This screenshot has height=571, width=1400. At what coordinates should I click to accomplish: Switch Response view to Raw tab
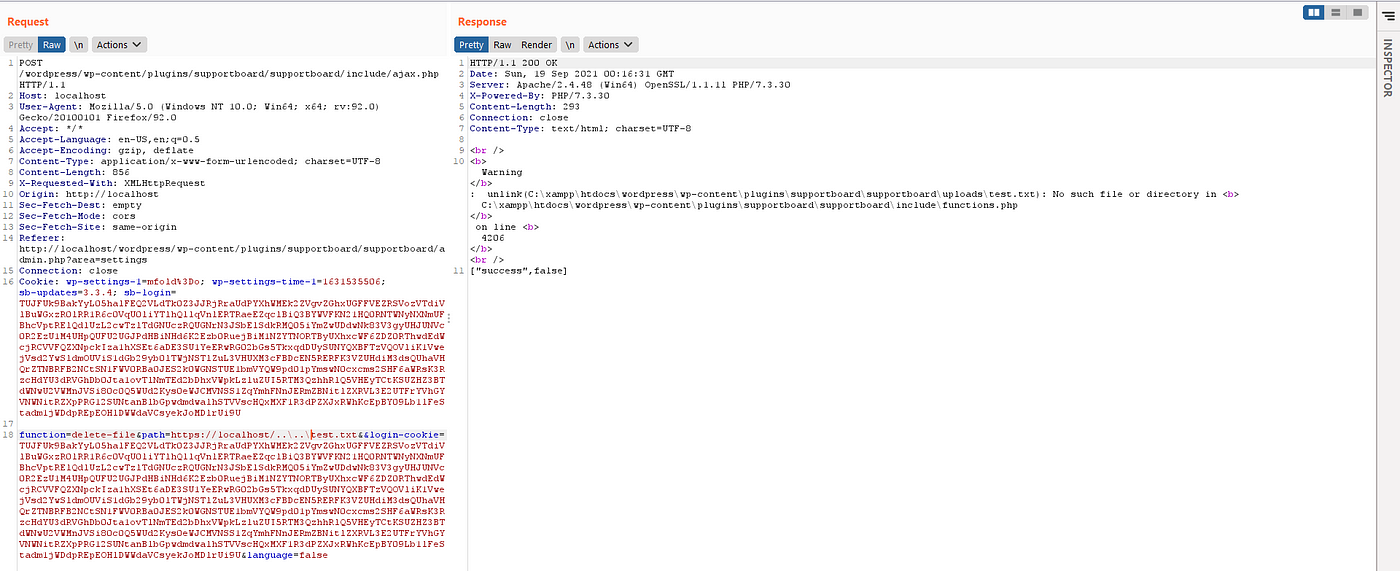coord(502,45)
